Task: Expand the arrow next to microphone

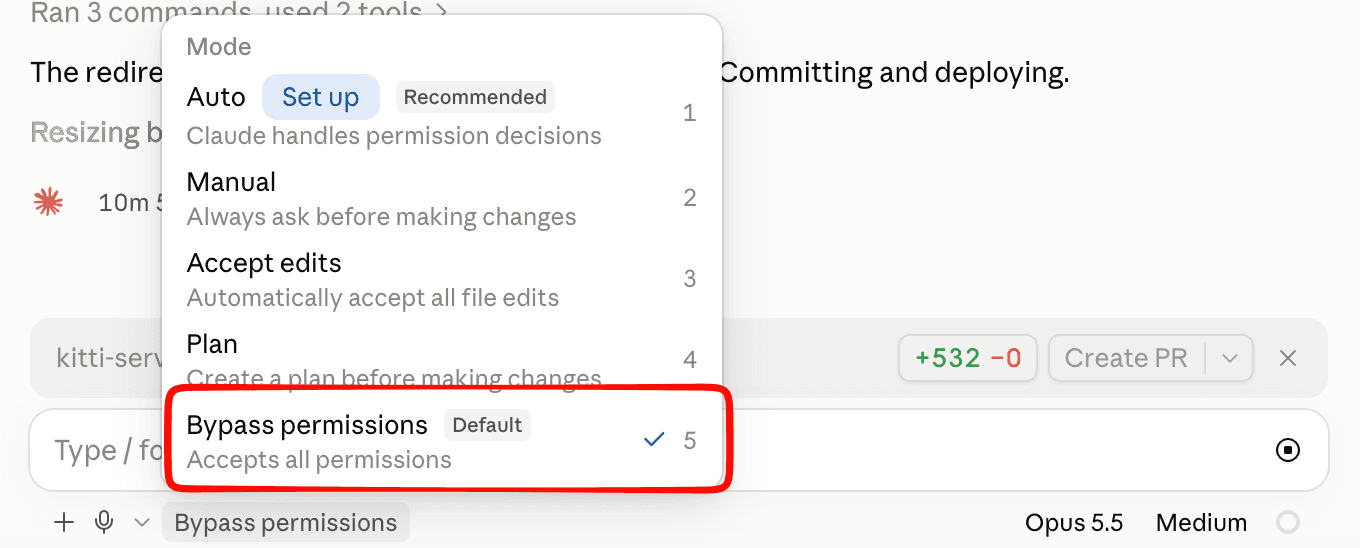Action: pos(142,522)
